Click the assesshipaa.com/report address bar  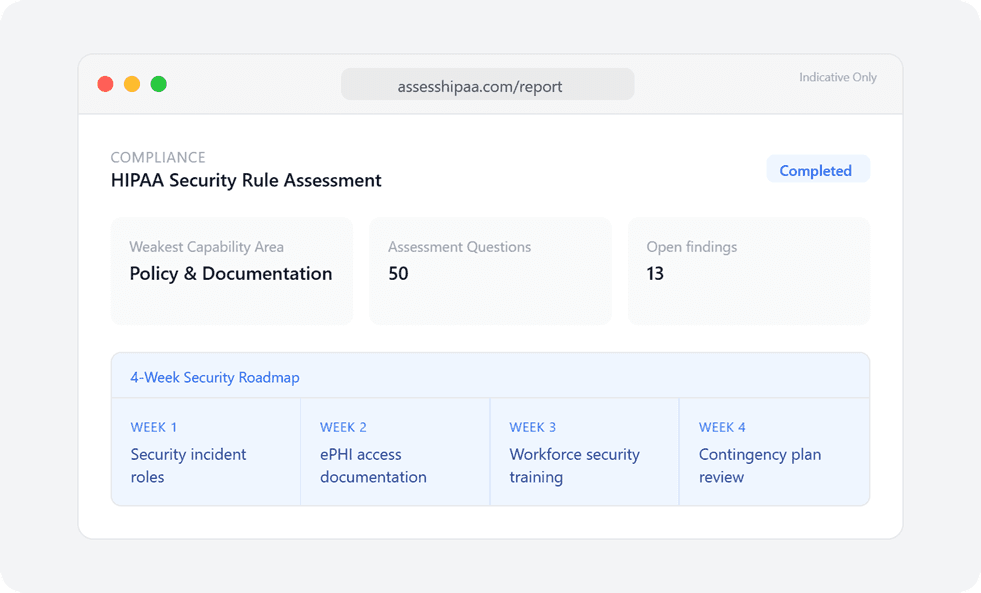coord(487,84)
